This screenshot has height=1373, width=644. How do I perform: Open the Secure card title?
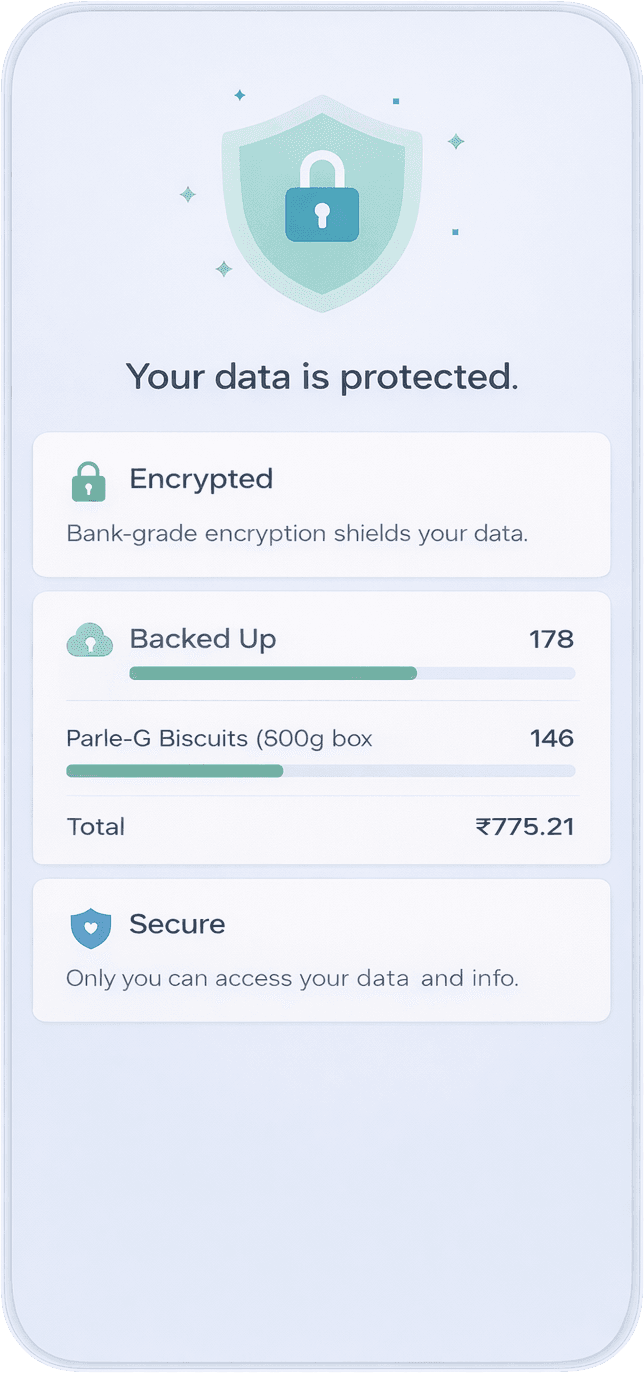177,924
